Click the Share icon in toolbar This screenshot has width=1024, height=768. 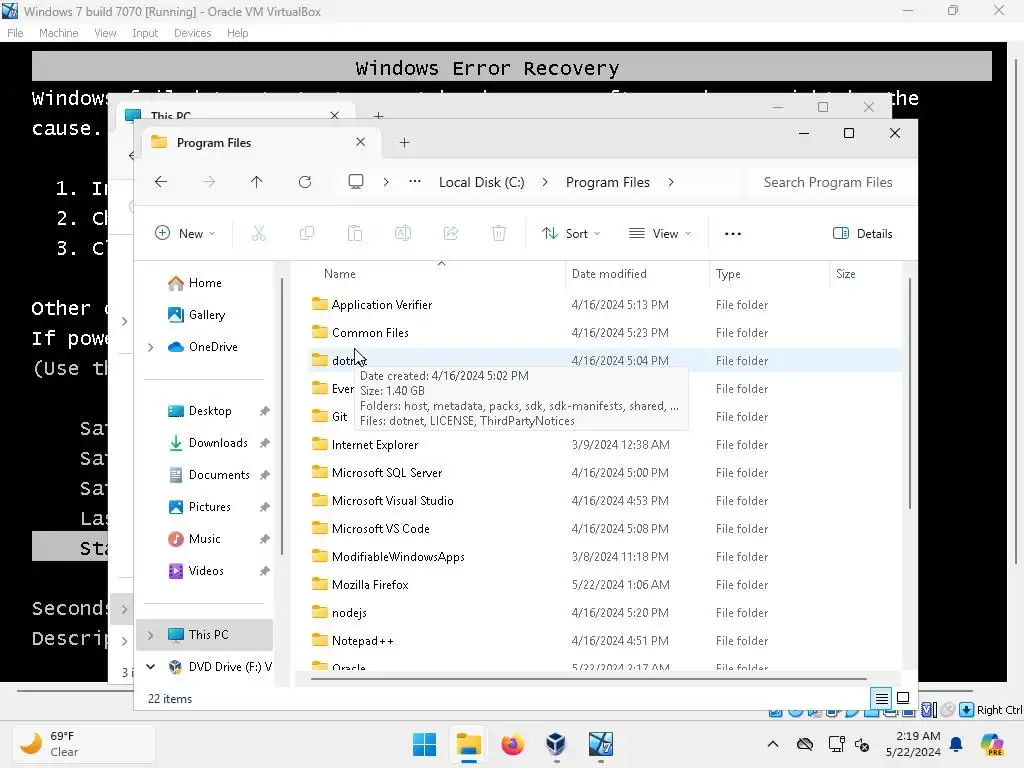(451, 233)
